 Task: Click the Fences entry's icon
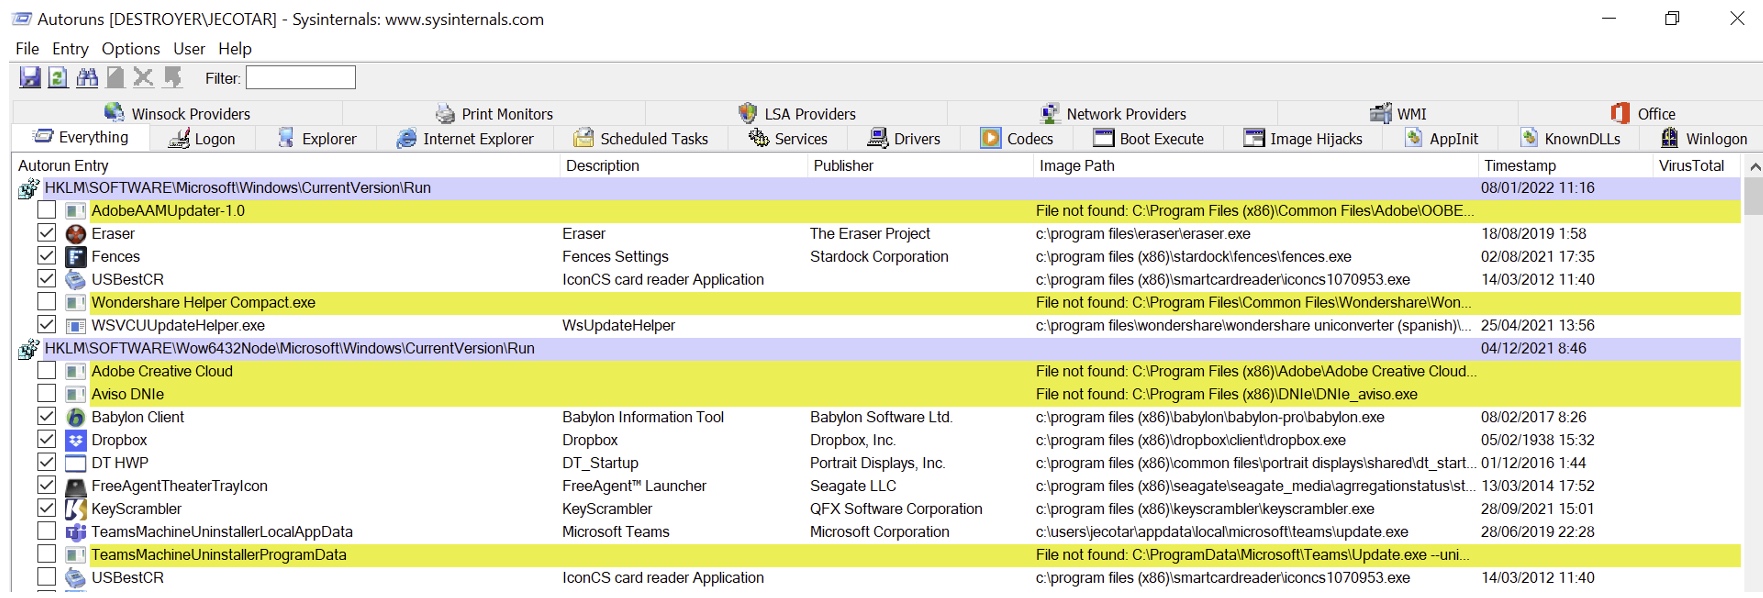(x=75, y=257)
